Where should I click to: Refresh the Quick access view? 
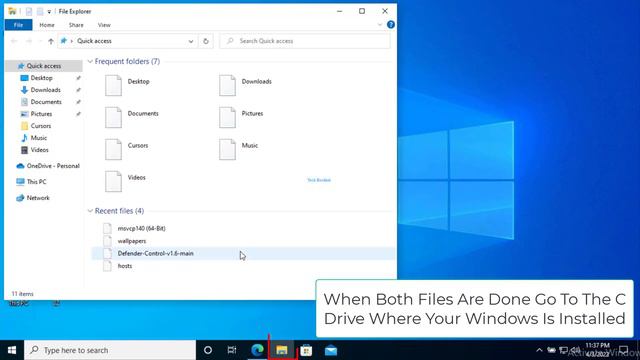[206, 41]
